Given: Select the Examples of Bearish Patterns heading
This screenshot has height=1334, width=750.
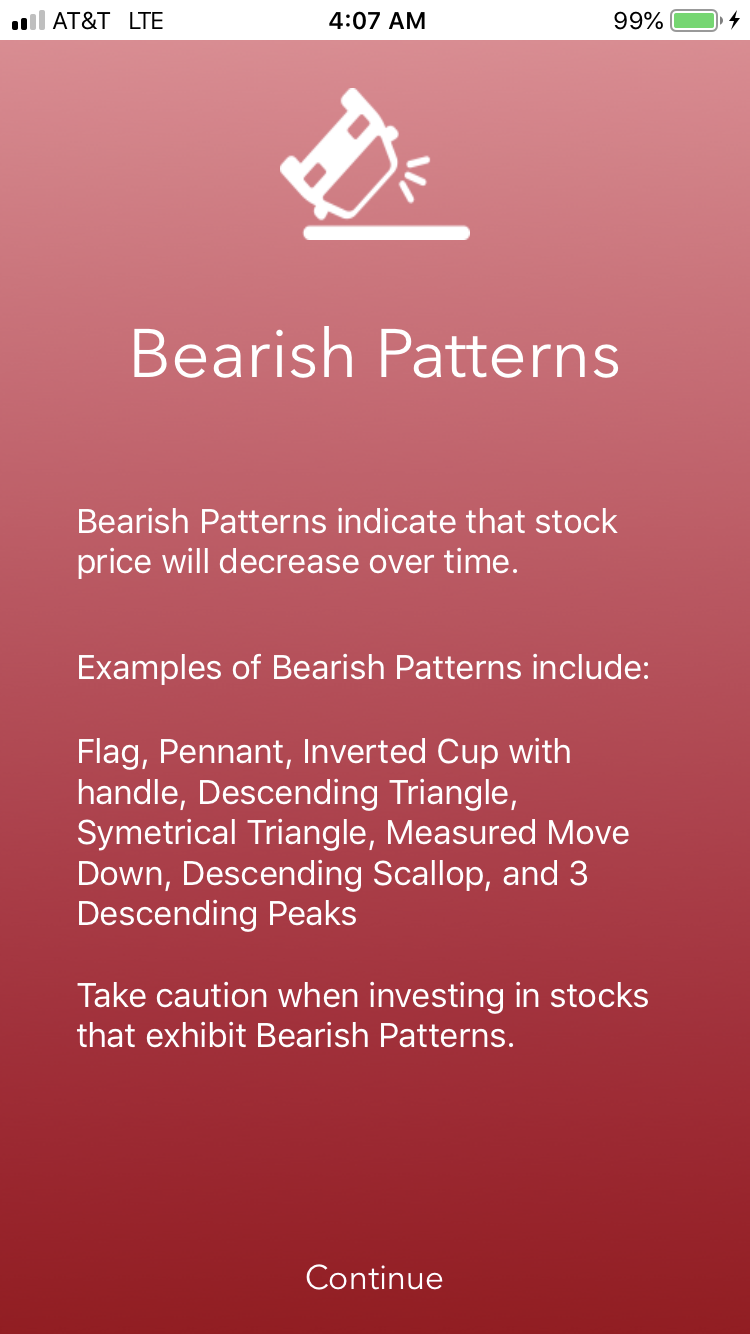Looking at the screenshot, I should click(363, 667).
